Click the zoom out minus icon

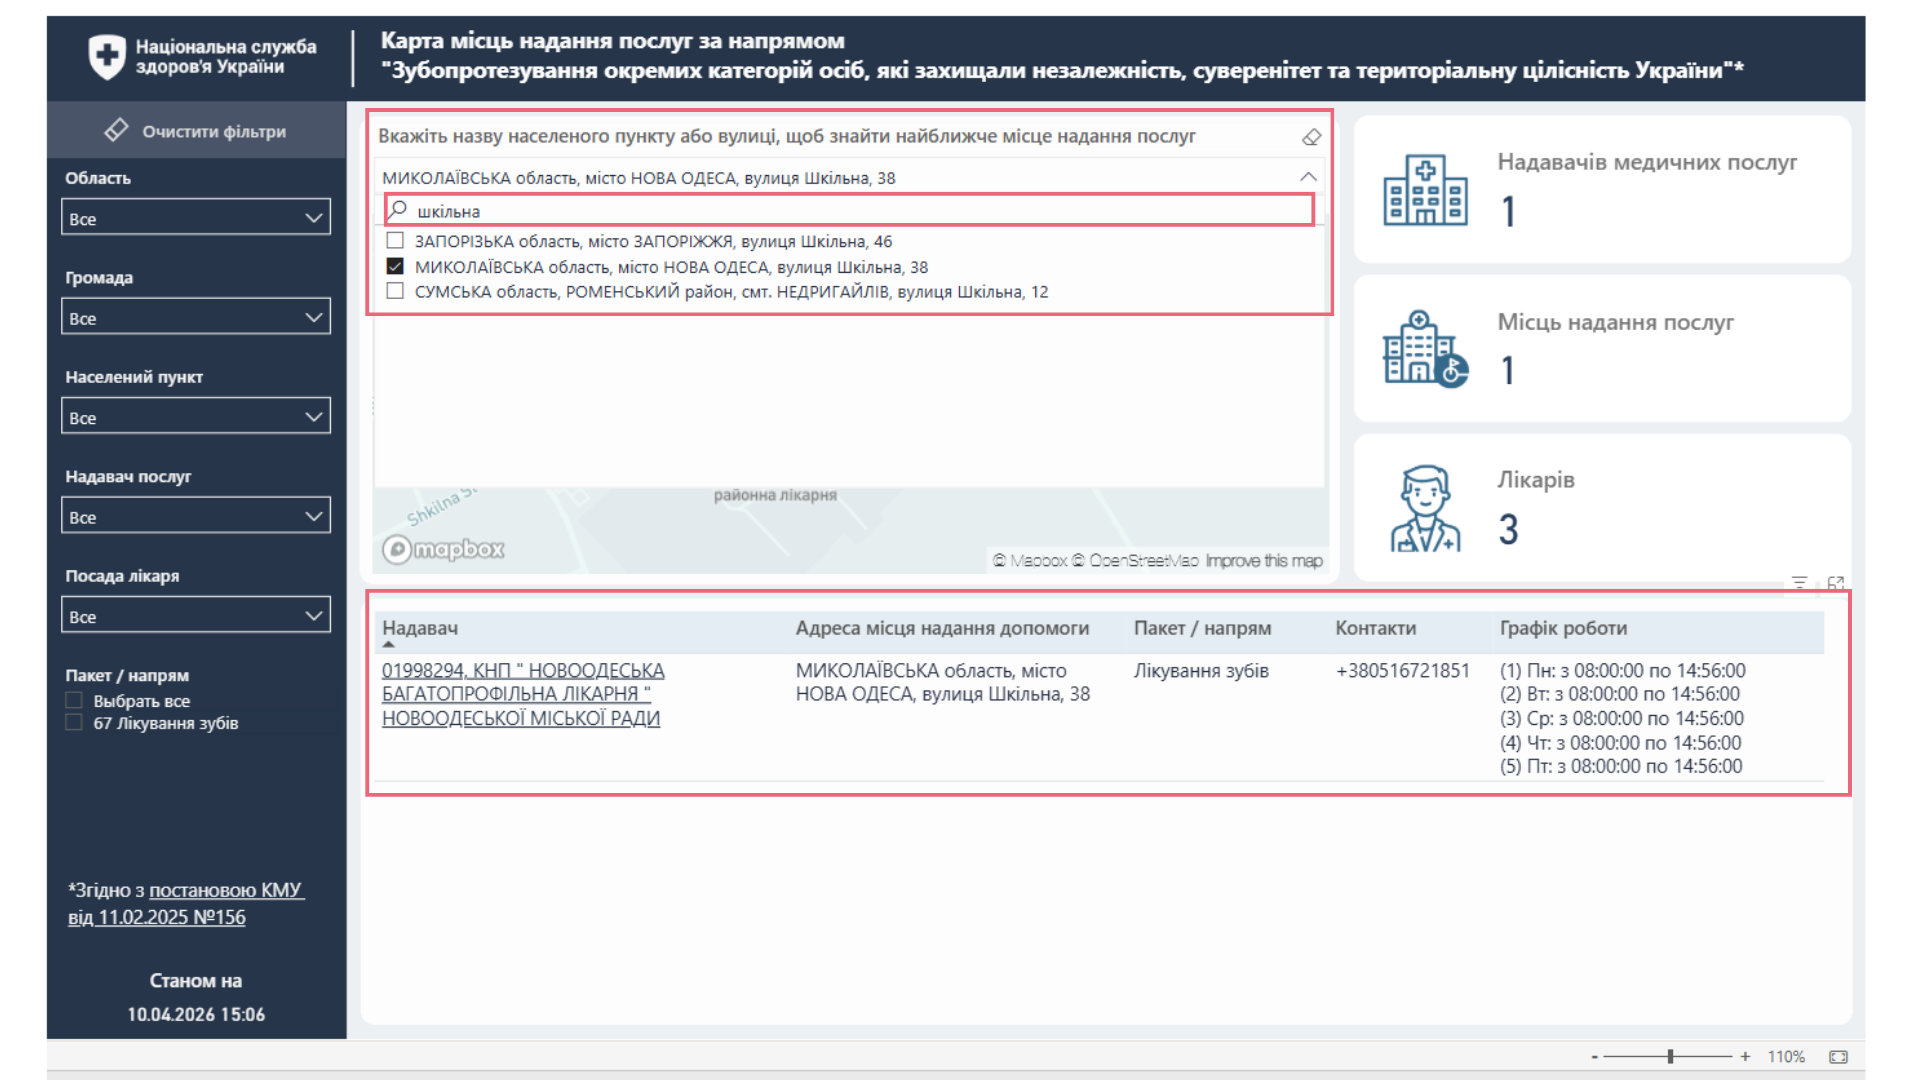[x=1595, y=1057]
